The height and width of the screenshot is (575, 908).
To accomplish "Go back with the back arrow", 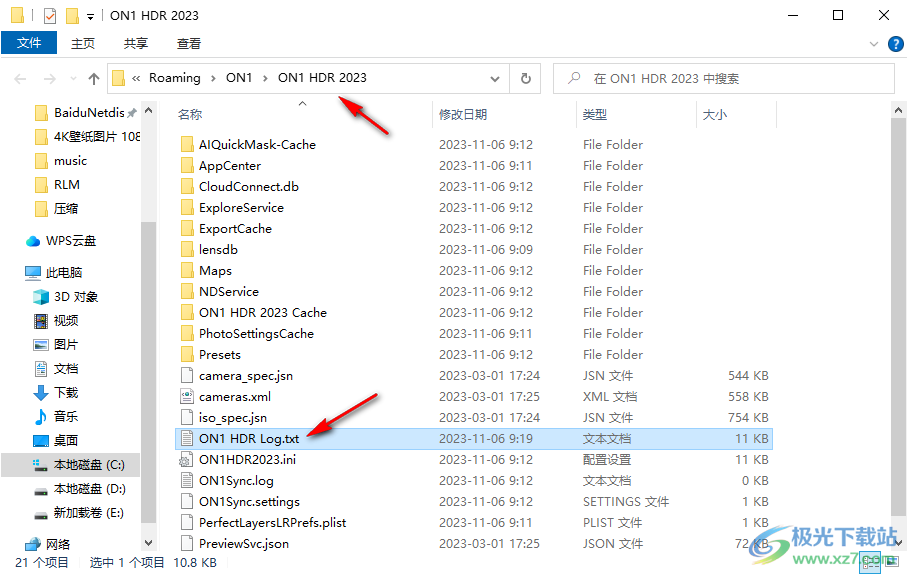I will 20,79.
